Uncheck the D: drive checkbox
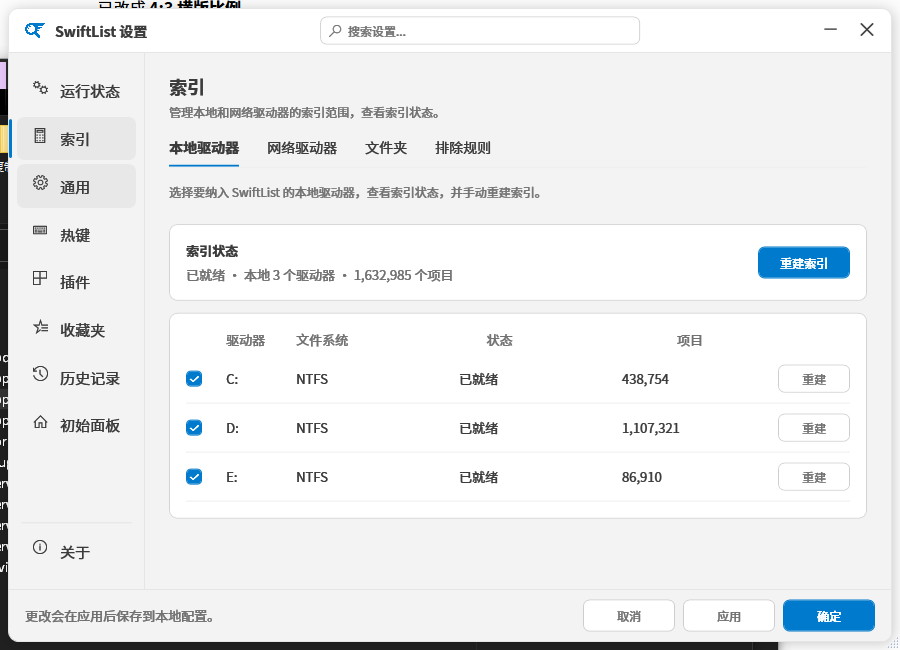The image size is (900, 650). 194,428
